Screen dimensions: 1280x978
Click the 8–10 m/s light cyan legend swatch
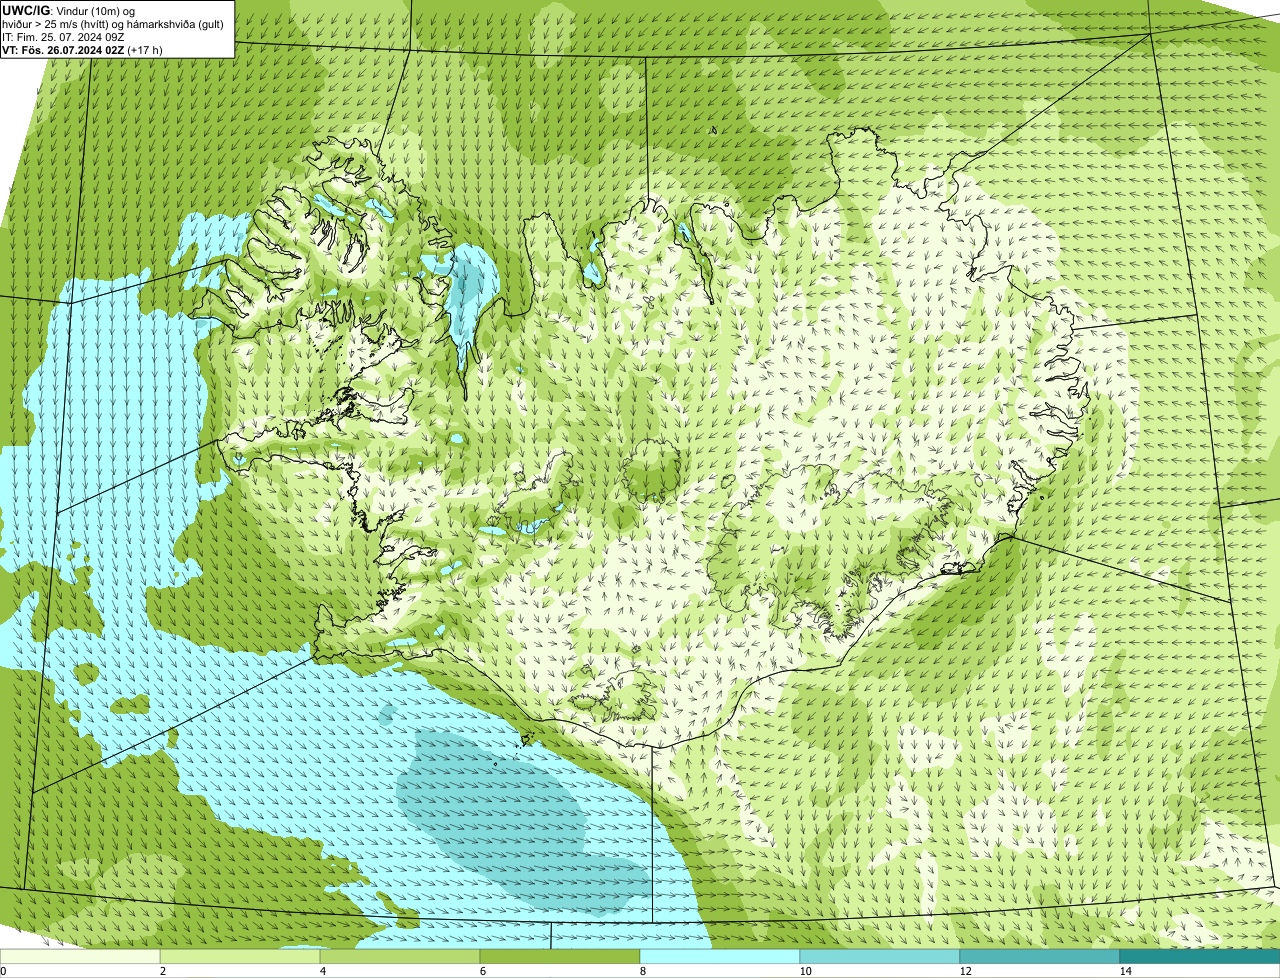click(720, 956)
